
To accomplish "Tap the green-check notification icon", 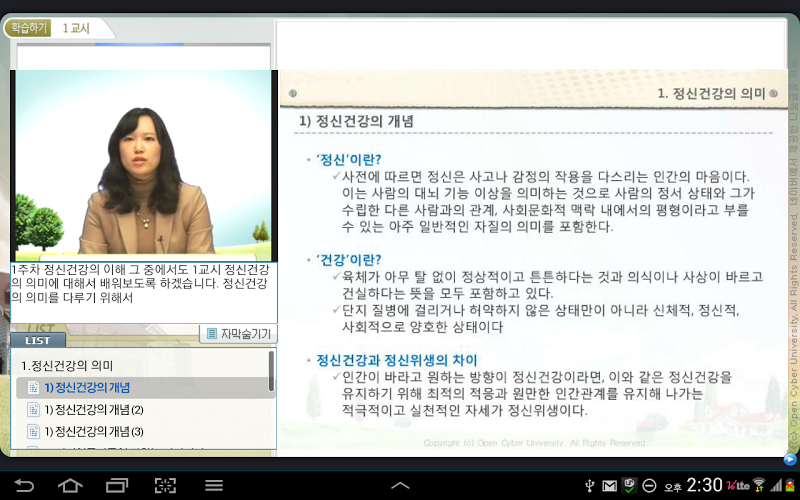I will [630, 485].
